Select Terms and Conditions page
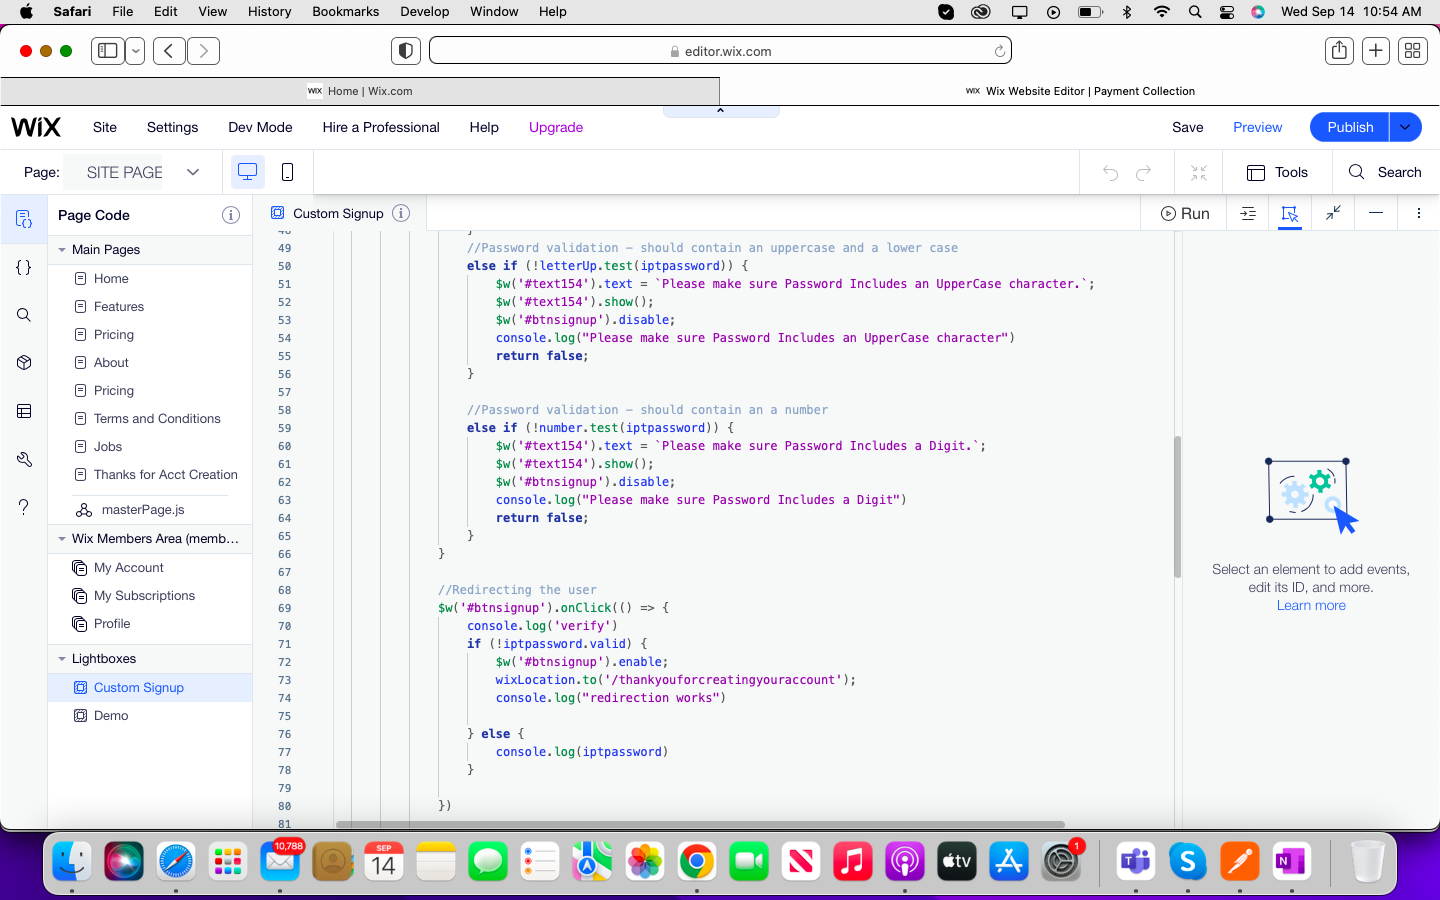 pos(157,419)
